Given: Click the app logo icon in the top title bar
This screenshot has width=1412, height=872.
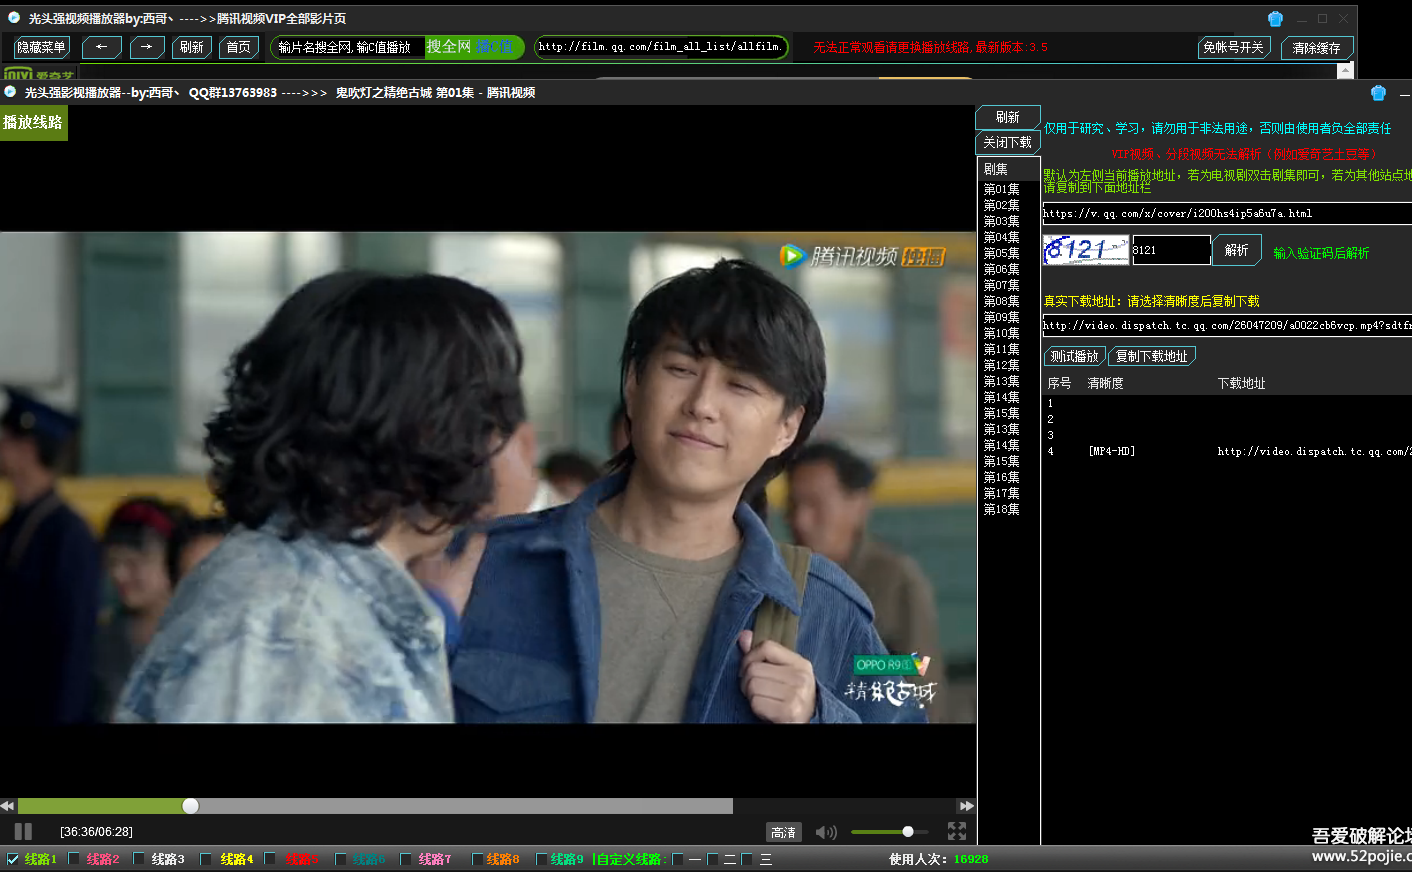Looking at the screenshot, I should 14,18.
